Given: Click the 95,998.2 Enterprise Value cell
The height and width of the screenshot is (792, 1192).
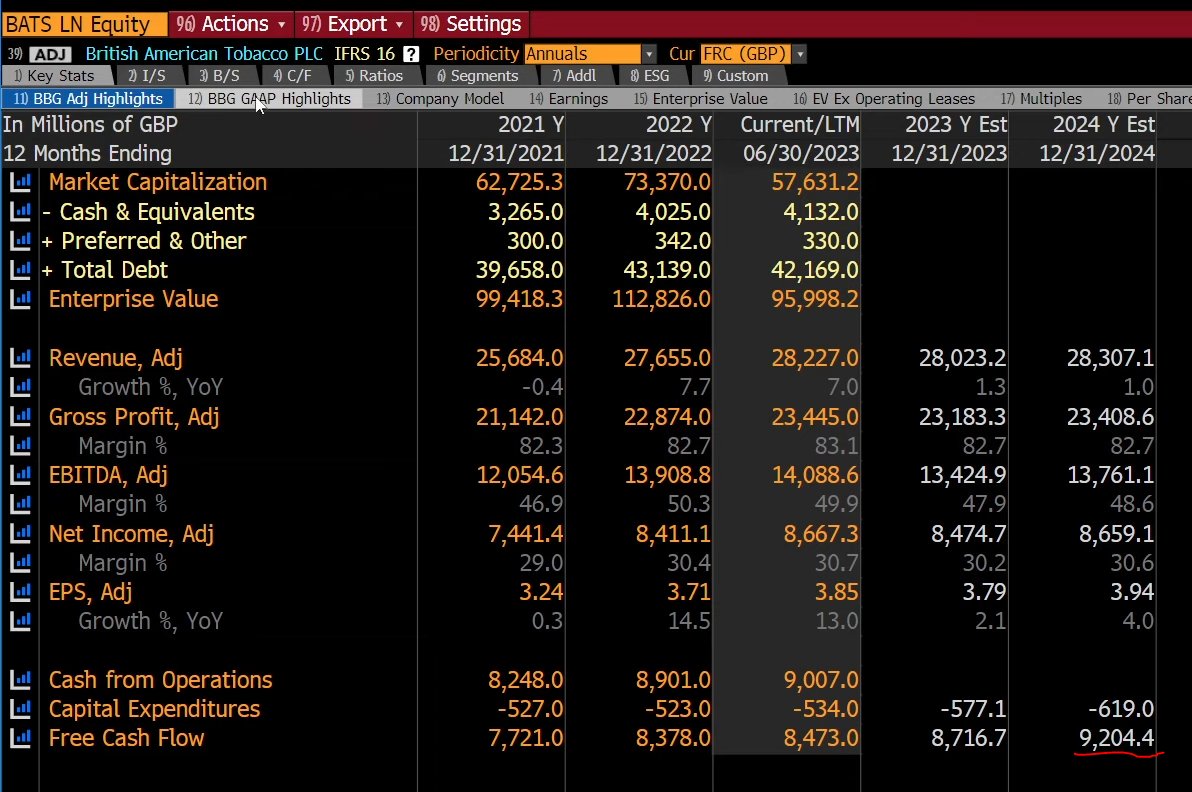Looking at the screenshot, I should point(815,299).
